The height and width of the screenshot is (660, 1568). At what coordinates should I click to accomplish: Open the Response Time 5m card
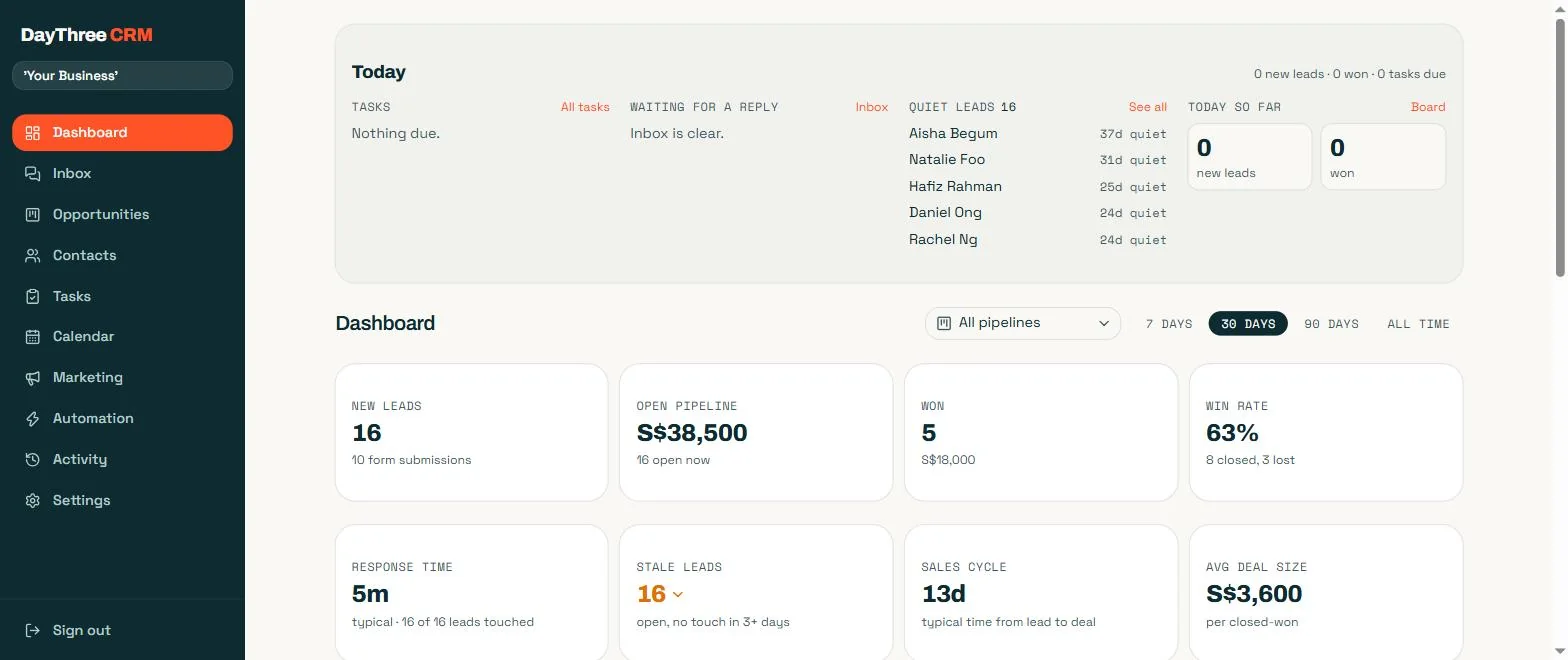point(471,592)
